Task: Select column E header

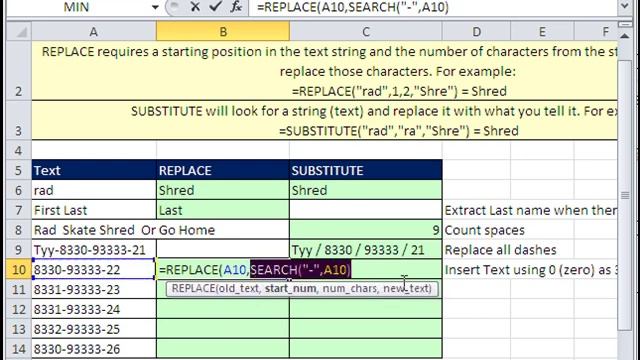Action: [542, 32]
